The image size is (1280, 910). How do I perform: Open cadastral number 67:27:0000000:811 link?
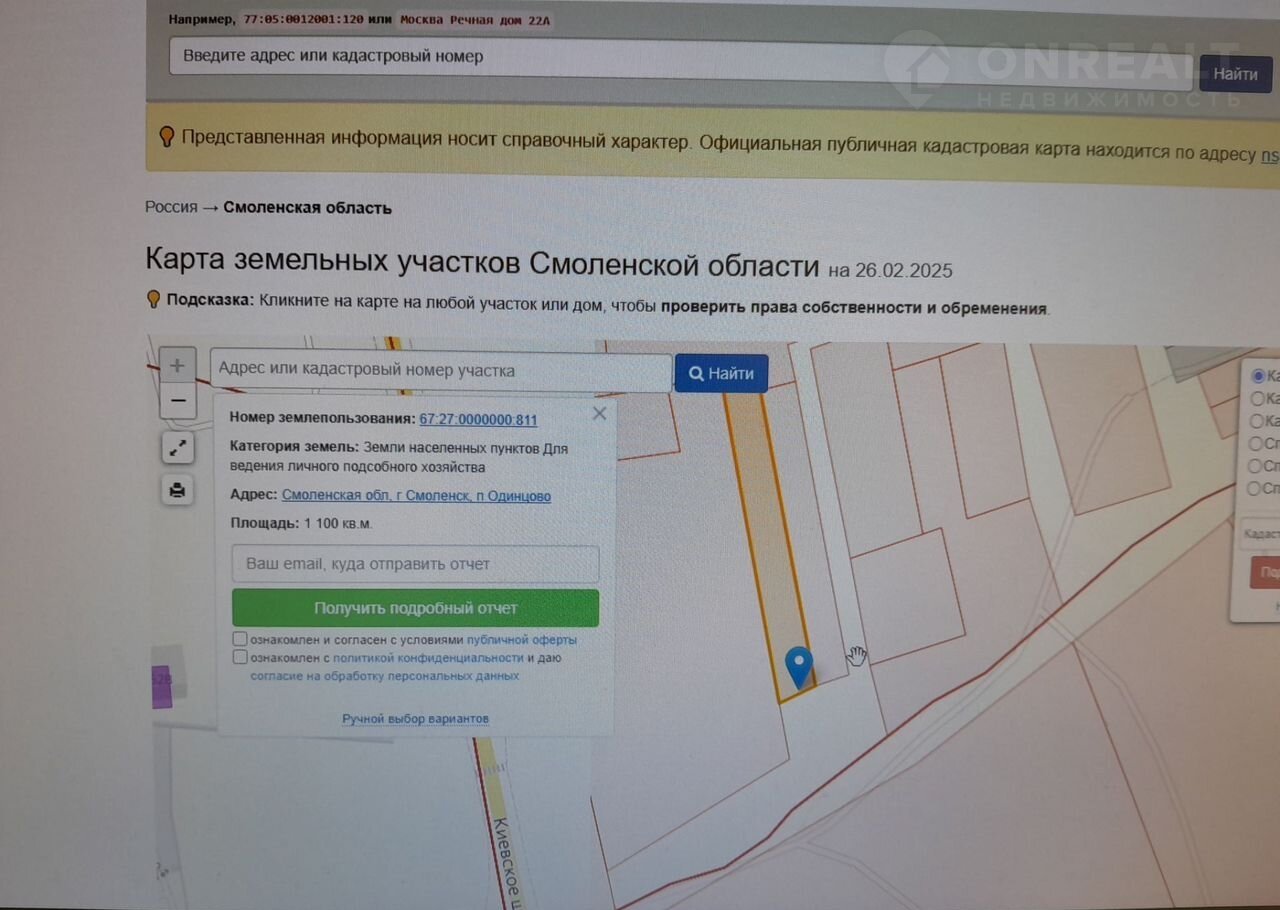coord(478,420)
